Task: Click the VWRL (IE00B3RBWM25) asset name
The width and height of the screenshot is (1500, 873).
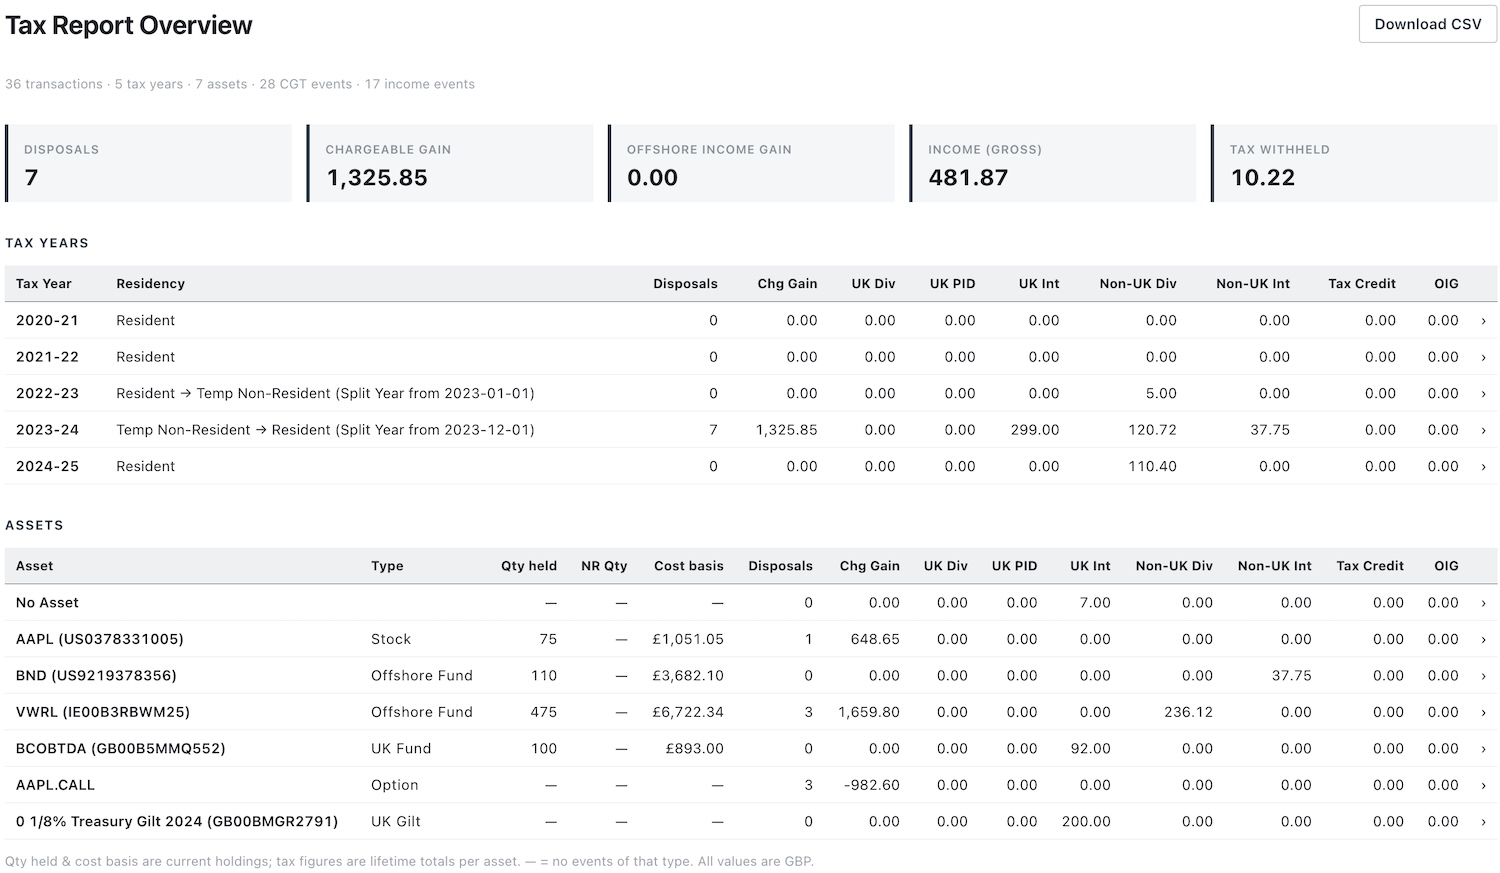Action: tap(103, 712)
